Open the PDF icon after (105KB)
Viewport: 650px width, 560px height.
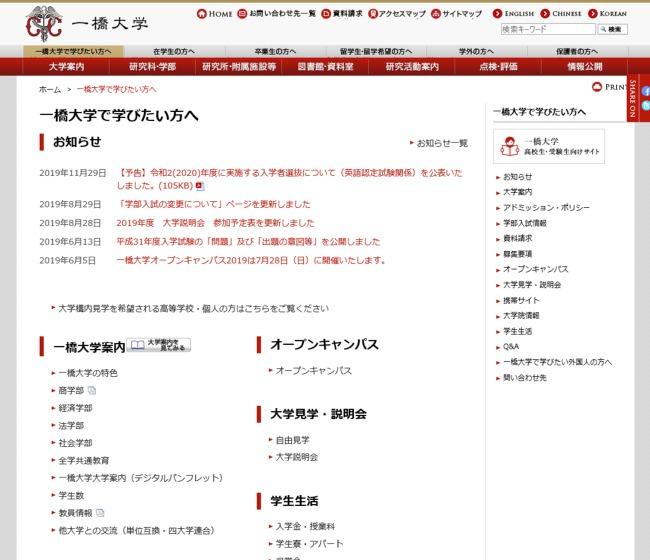(200, 186)
